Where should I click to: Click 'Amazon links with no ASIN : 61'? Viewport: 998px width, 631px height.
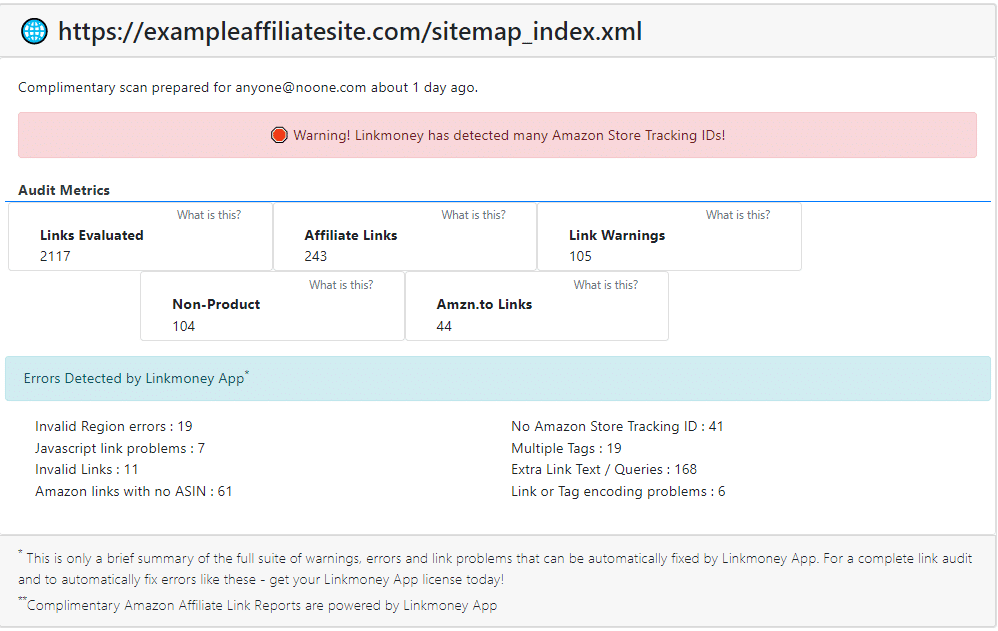[x=134, y=492]
